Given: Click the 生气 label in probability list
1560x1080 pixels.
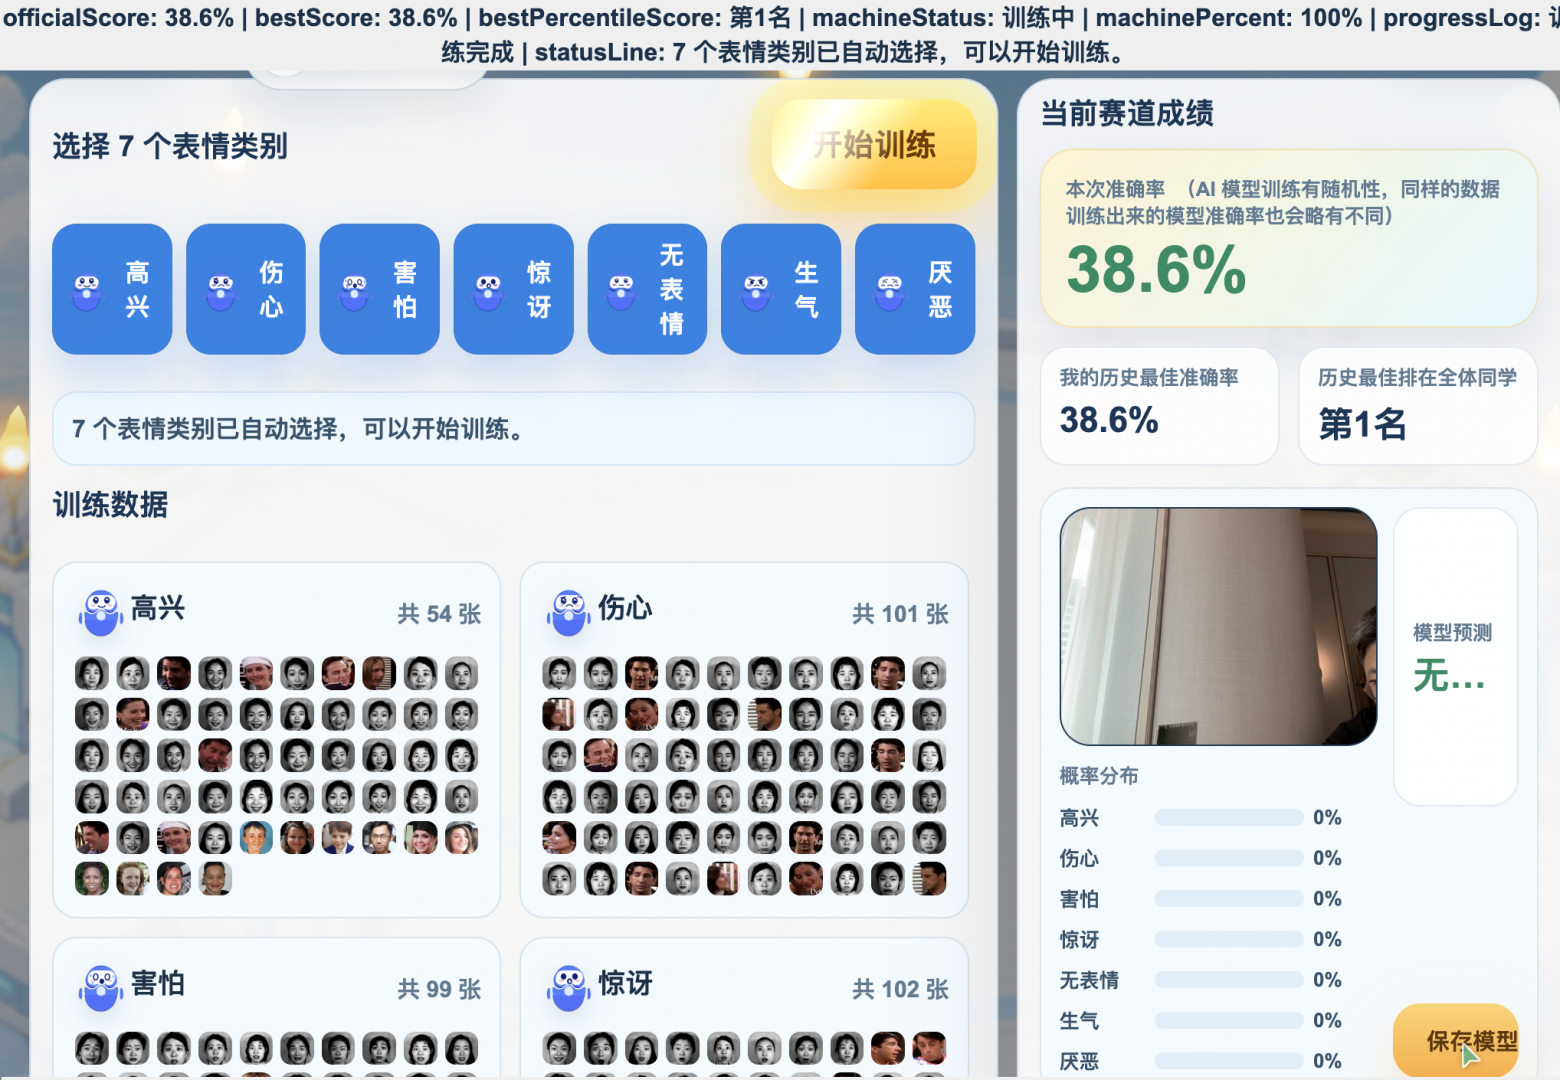Looking at the screenshot, I should click(x=1079, y=1020).
